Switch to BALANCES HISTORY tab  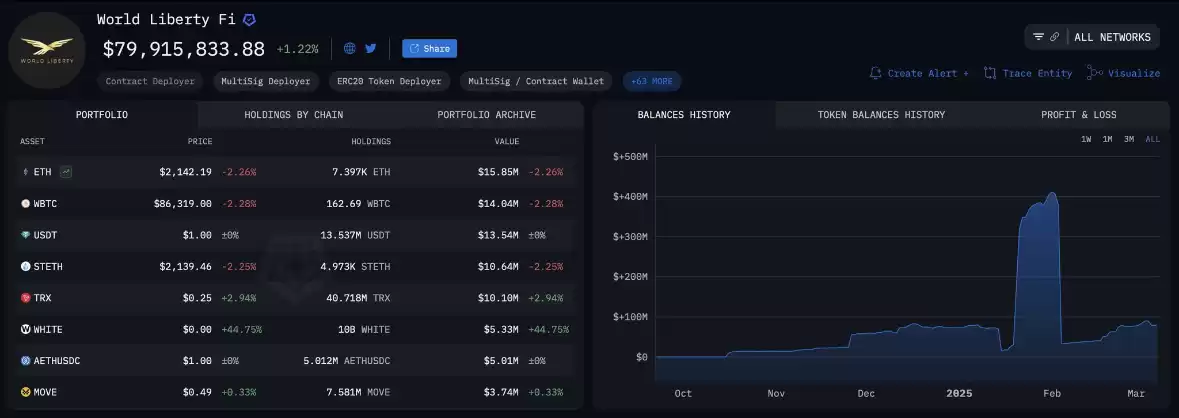(x=683, y=115)
